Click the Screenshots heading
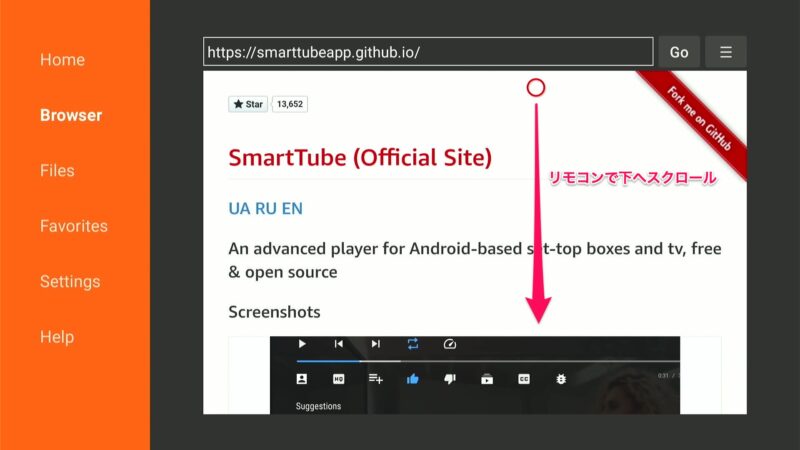Viewport: 800px width, 450px height. coord(274,312)
